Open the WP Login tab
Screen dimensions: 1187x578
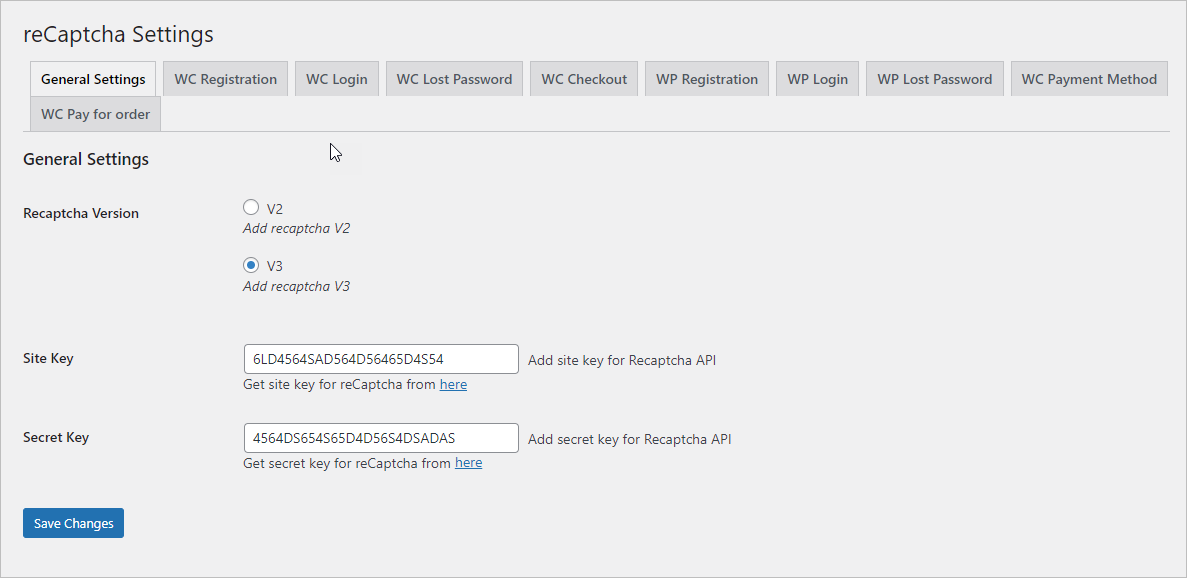[x=817, y=78]
